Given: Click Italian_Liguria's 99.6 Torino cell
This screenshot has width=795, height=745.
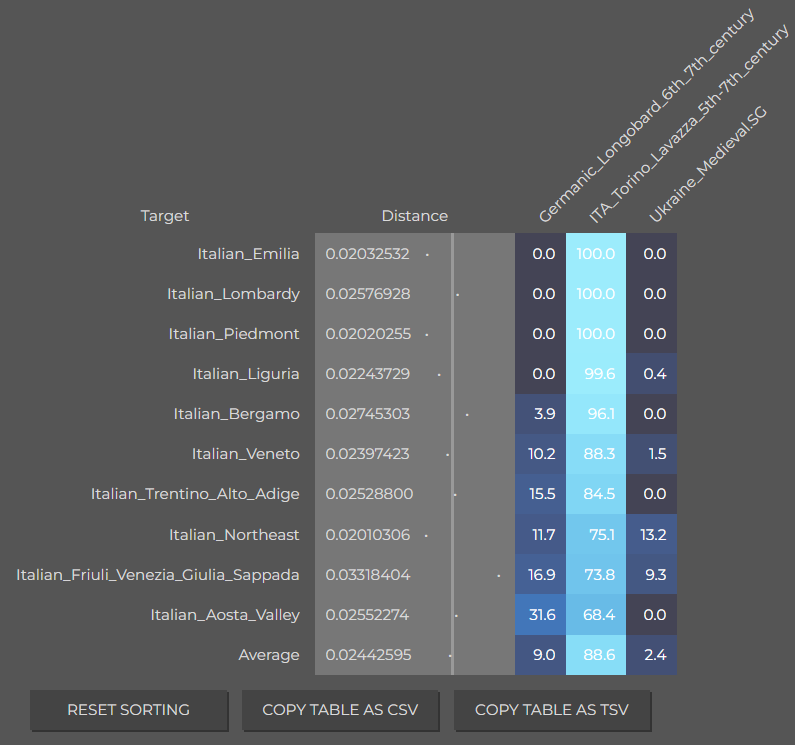Looking at the screenshot, I should coord(596,374).
